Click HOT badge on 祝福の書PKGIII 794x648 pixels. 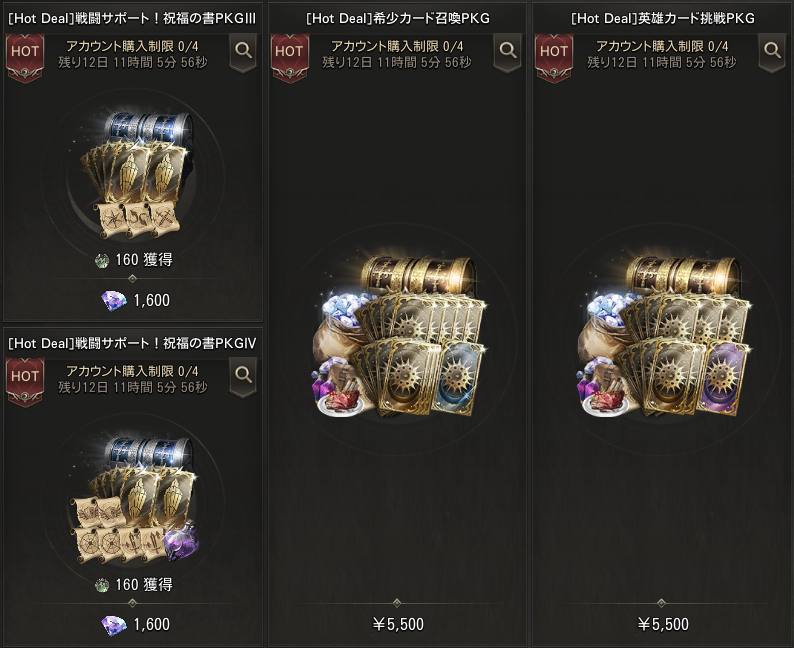(x=25, y=58)
